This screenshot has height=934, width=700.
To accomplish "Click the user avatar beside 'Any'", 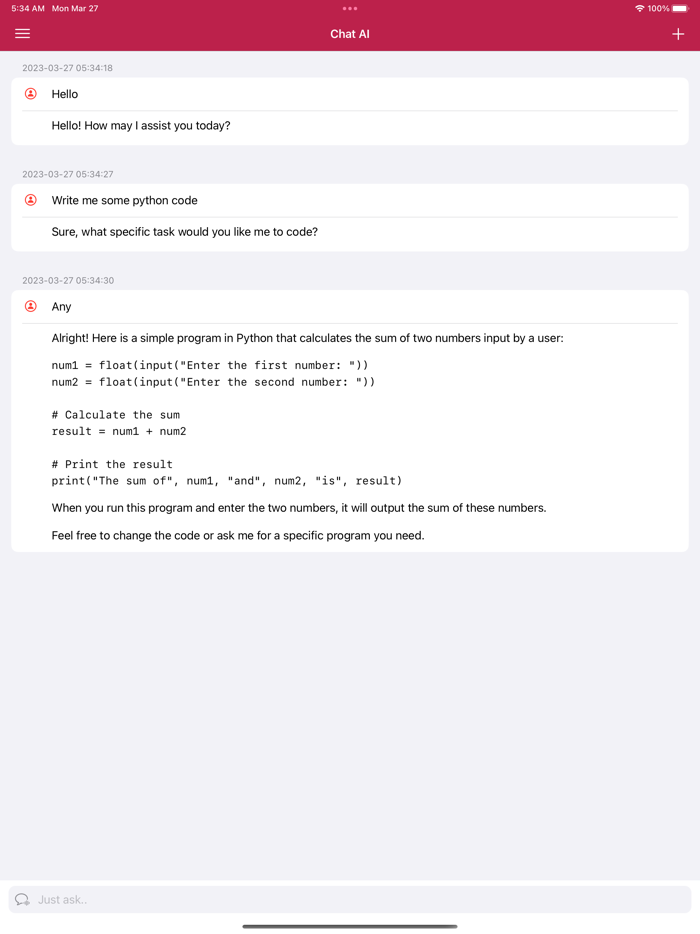I will (x=31, y=307).
